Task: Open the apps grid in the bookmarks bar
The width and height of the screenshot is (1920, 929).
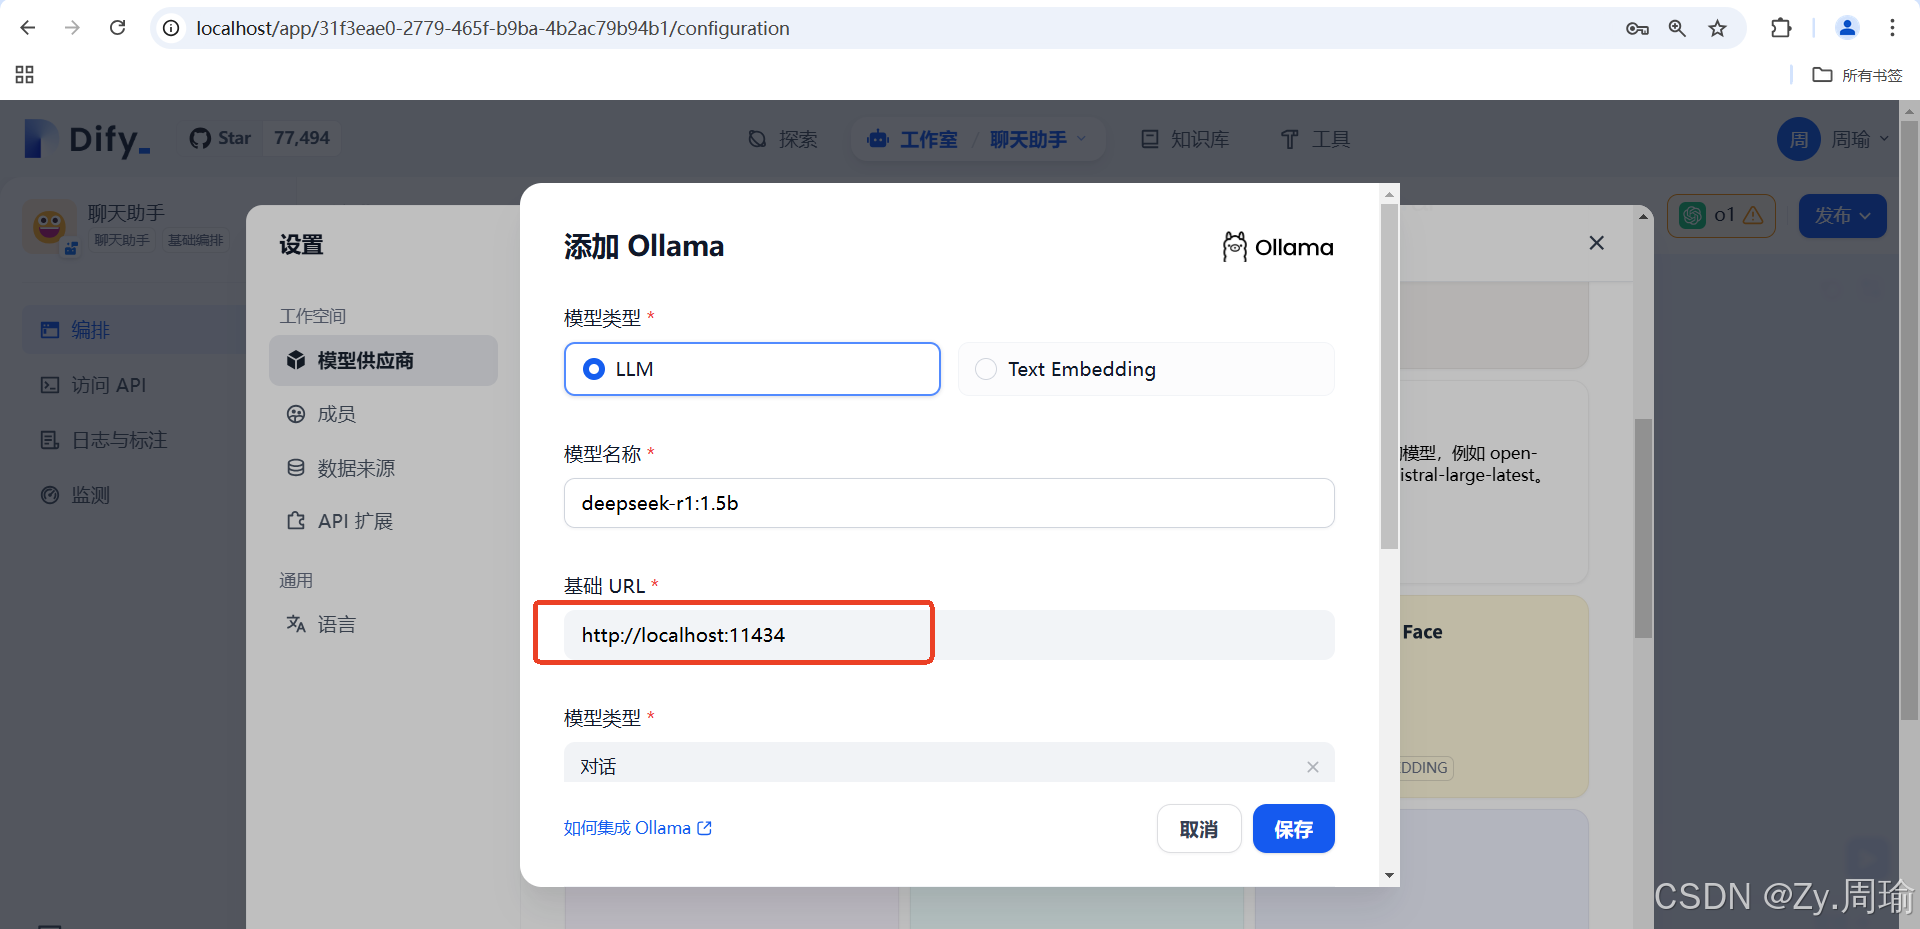Action: 25,75
